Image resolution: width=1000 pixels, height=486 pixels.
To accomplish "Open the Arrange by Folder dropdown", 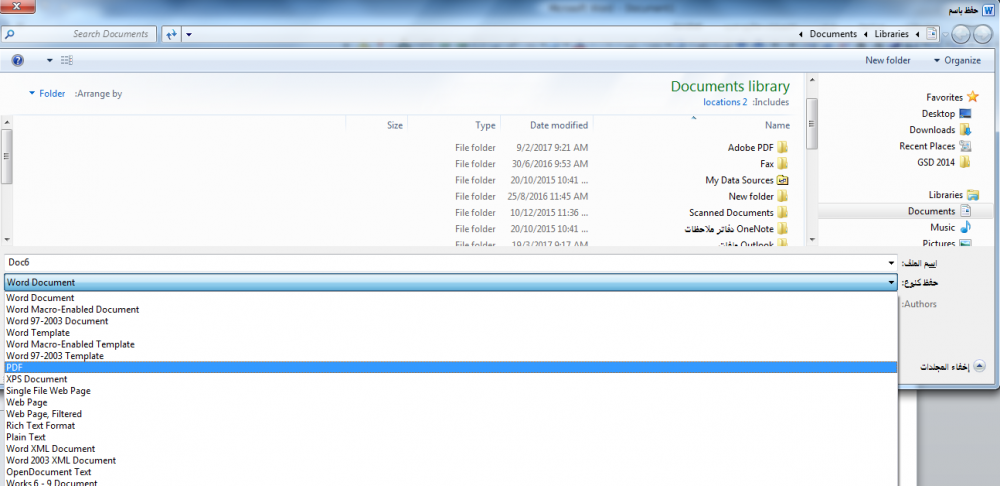I will 47,94.
